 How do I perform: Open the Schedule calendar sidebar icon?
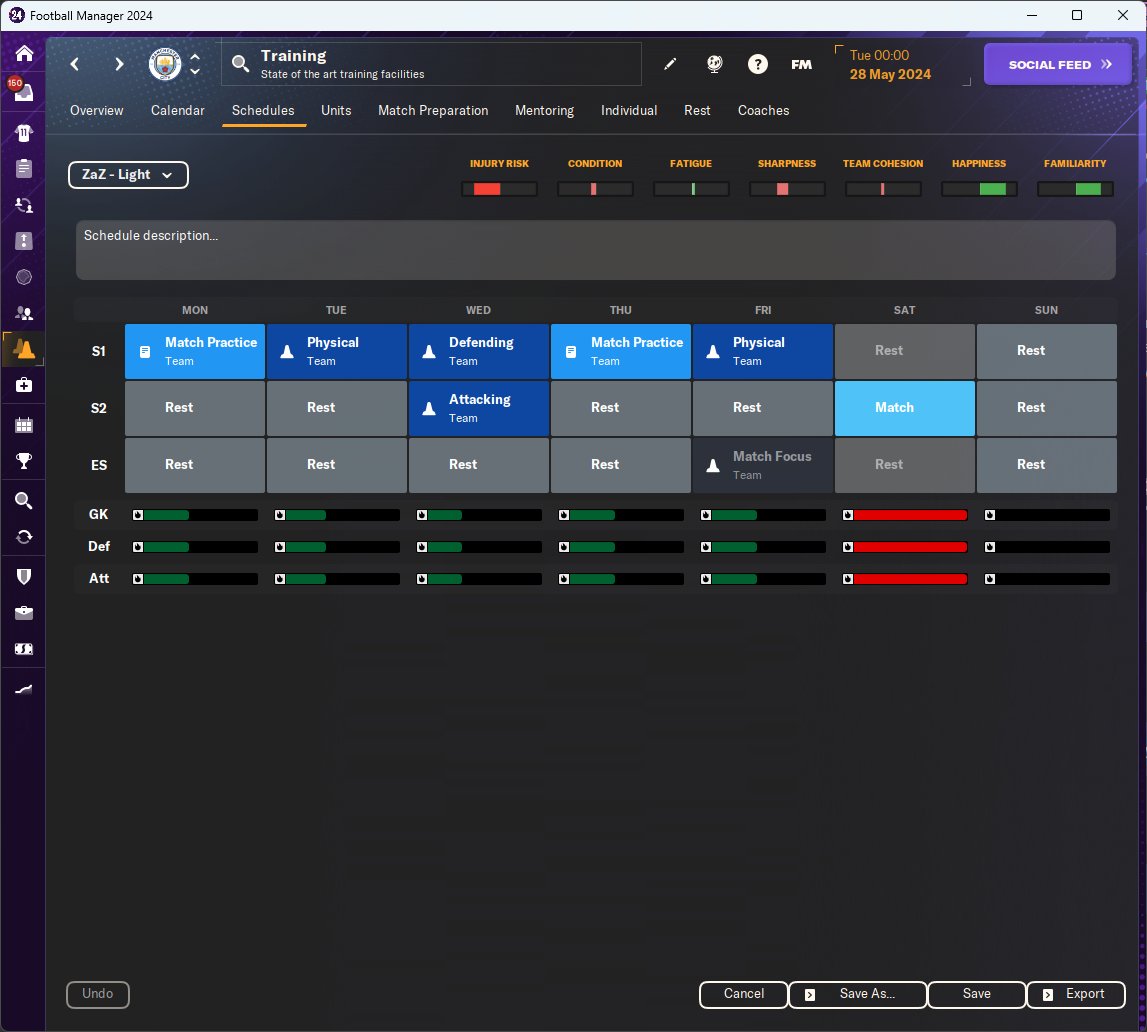tap(23, 425)
